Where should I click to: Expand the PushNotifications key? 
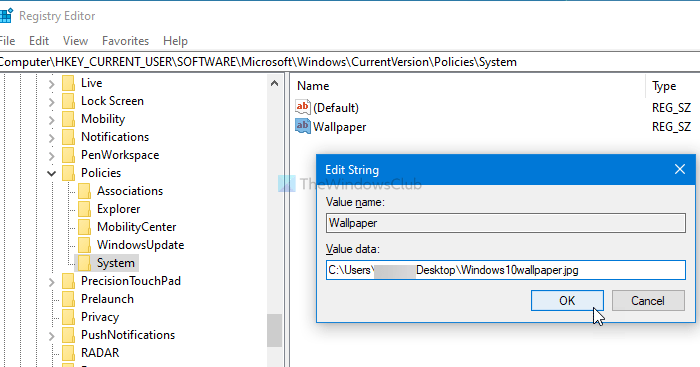51,335
